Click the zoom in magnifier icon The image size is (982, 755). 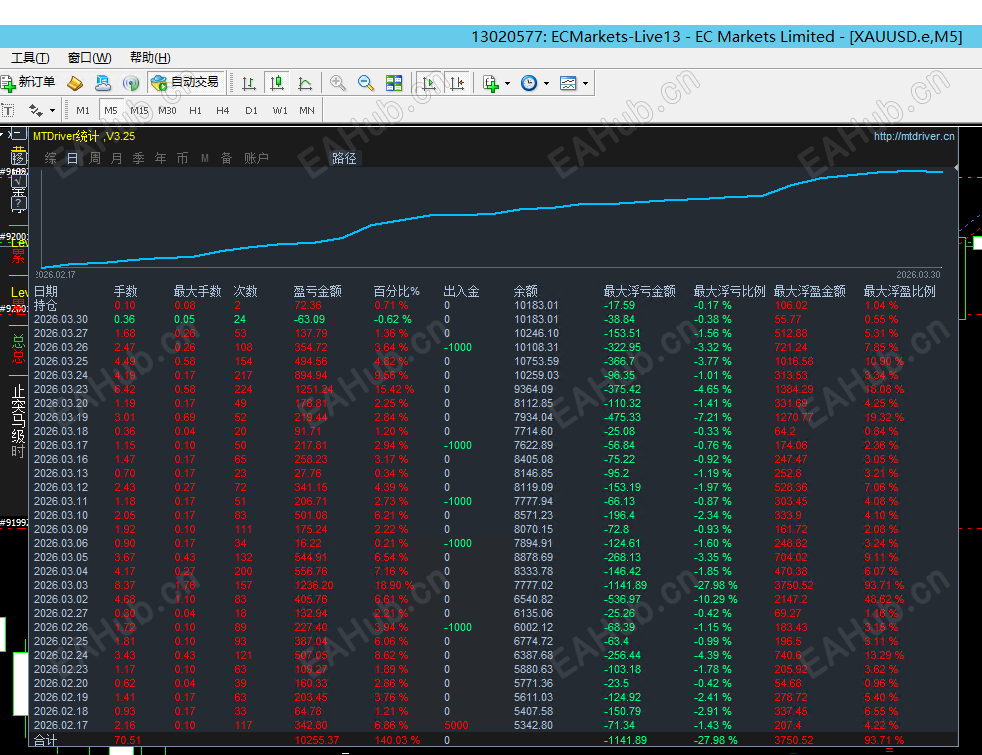coord(338,83)
